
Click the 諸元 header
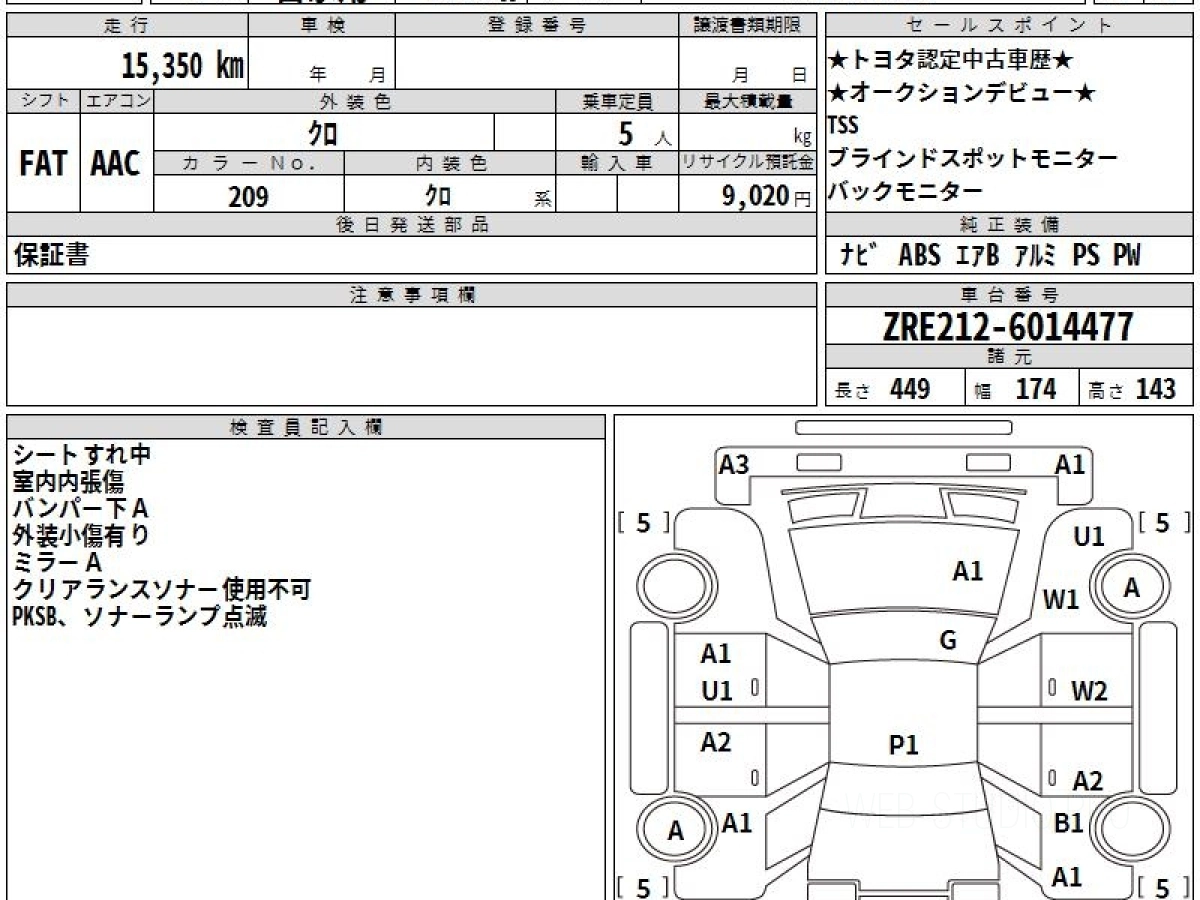(x=1009, y=357)
